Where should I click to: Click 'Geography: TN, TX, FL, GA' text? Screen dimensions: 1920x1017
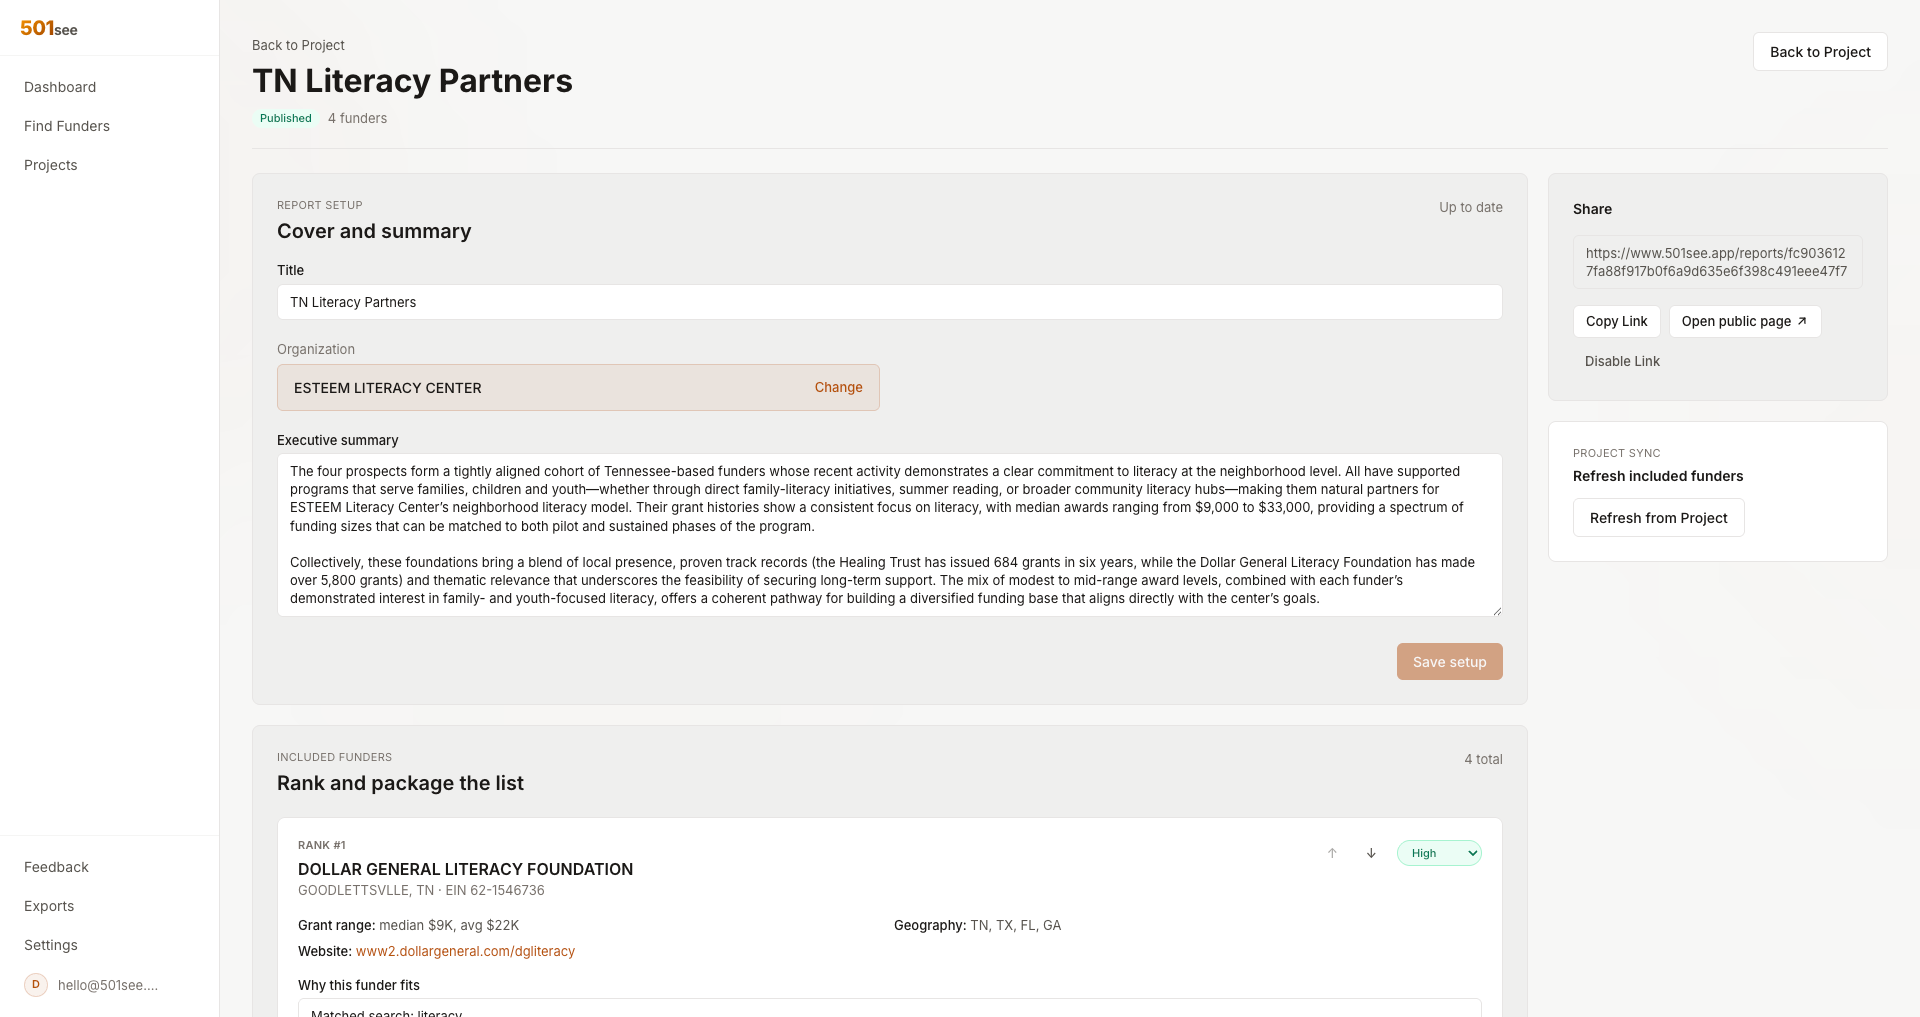(x=977, y=925)
